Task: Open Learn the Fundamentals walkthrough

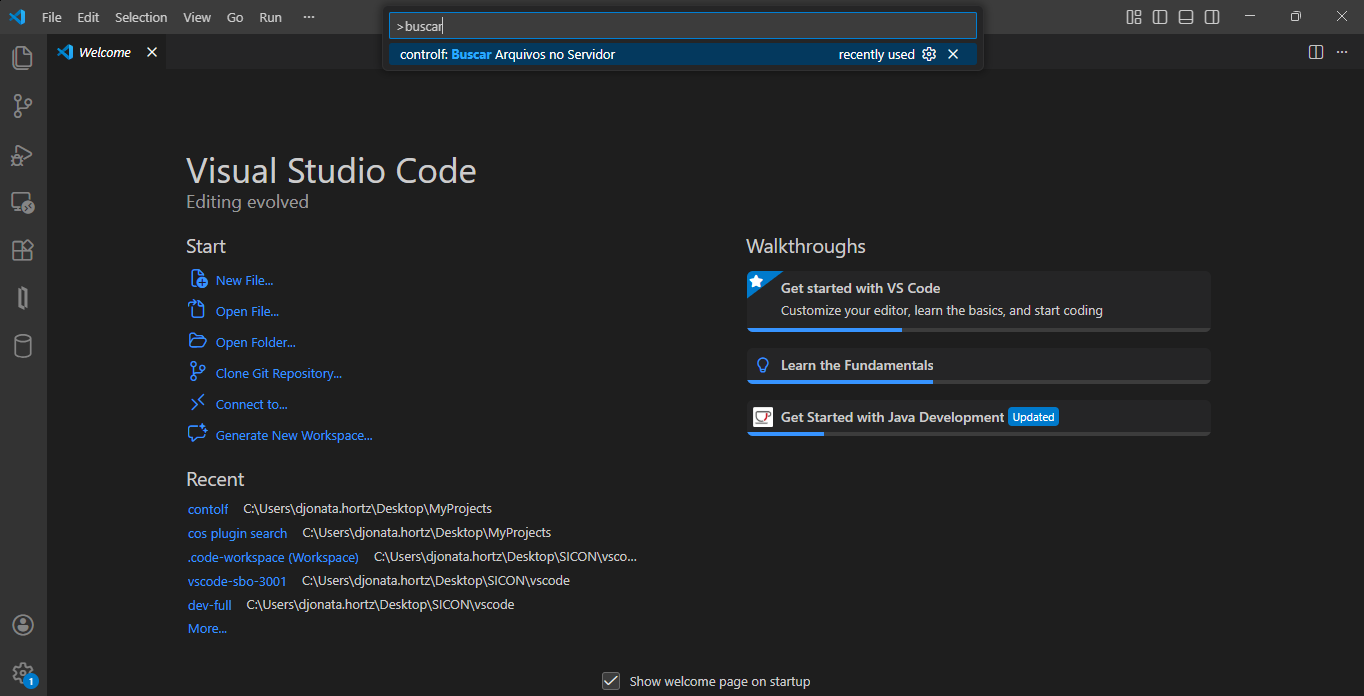Action: (978, 366)
